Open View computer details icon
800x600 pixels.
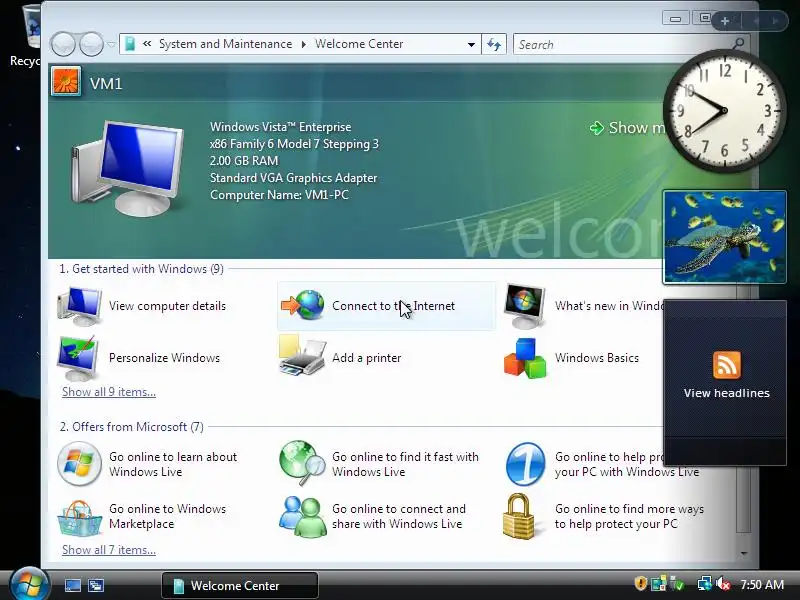[80, 306]
